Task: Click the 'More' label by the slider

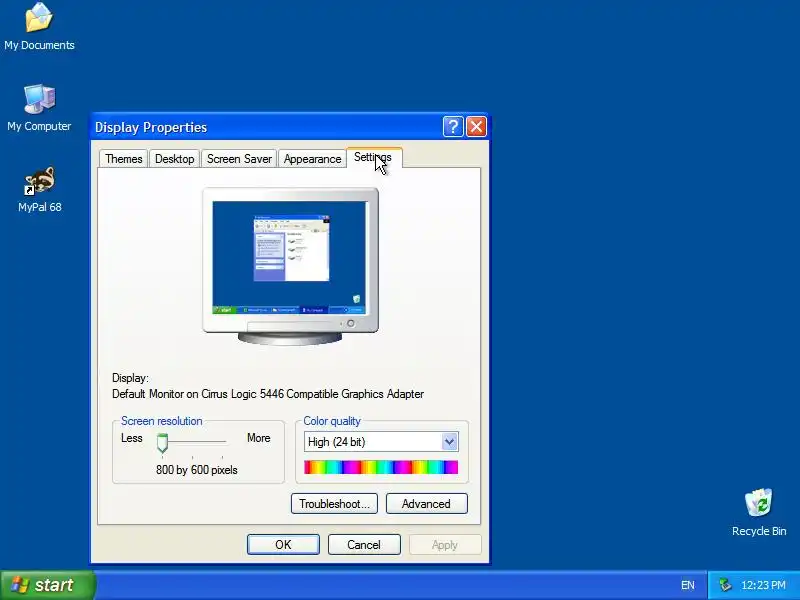Action: click(259, 438)
